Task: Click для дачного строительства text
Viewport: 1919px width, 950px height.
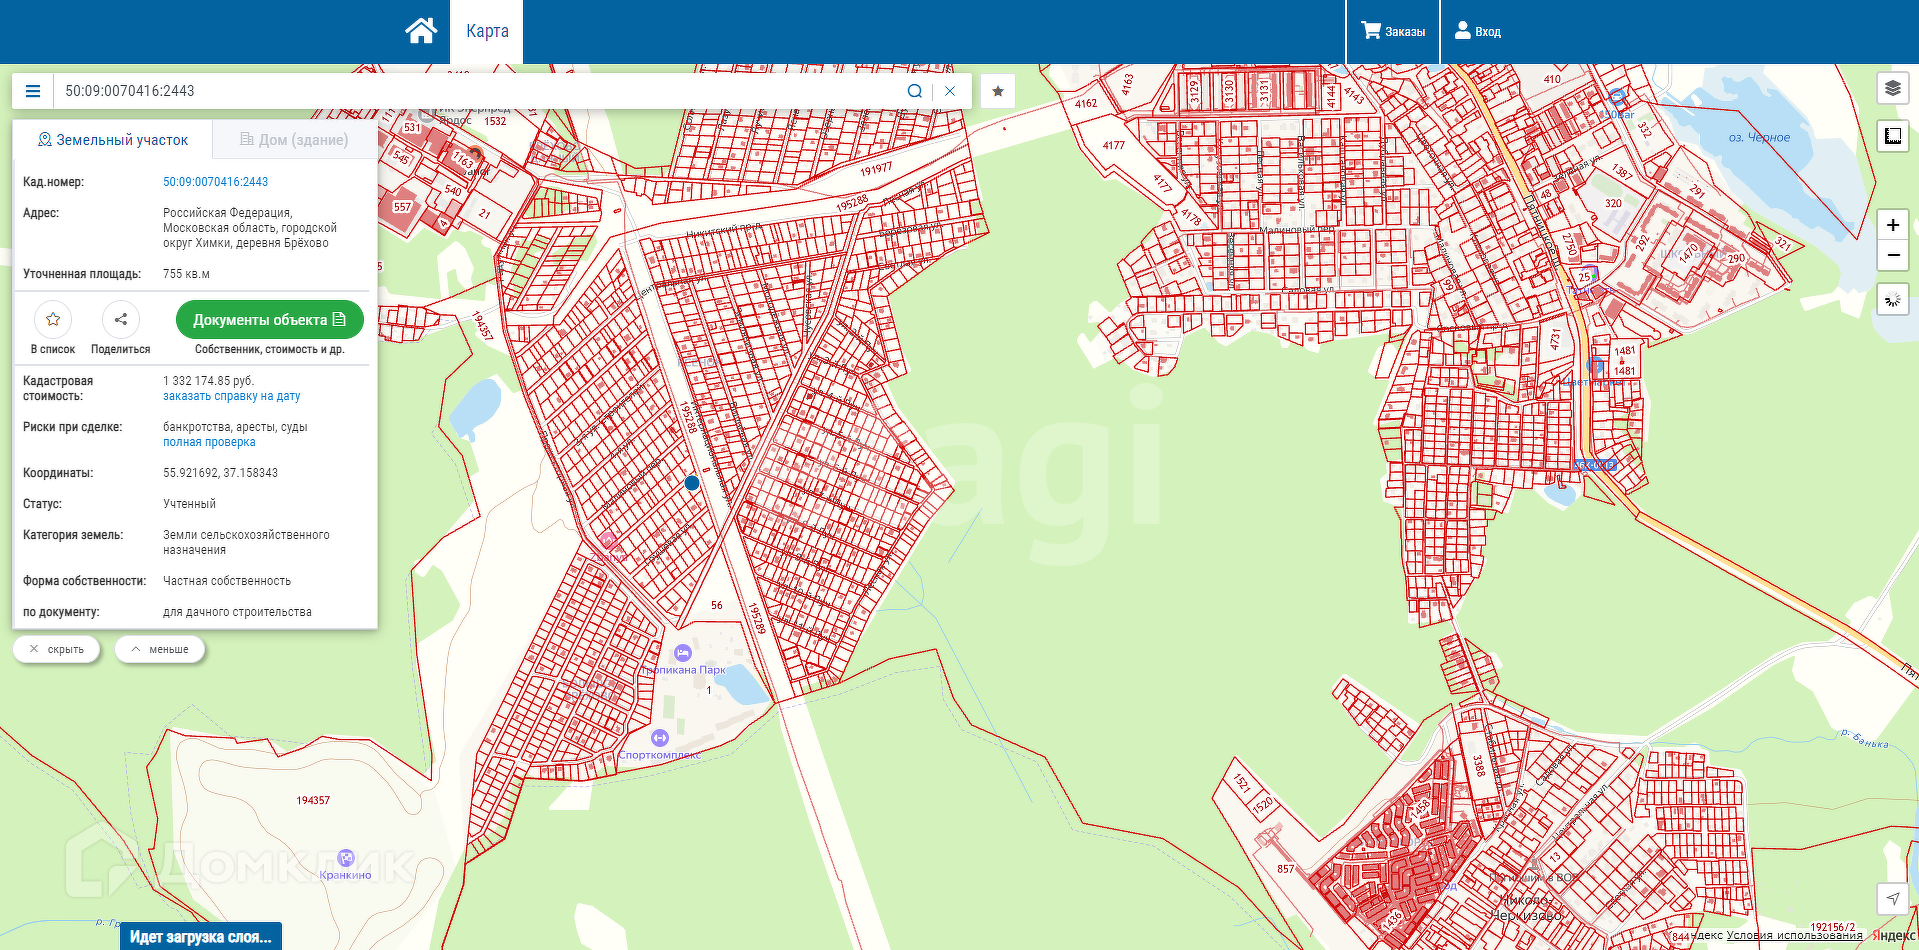Action: coord(238,612)
